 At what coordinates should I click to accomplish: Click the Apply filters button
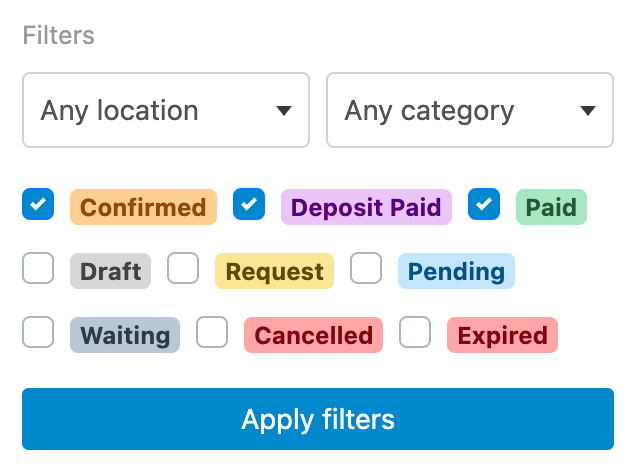(318, 419)
